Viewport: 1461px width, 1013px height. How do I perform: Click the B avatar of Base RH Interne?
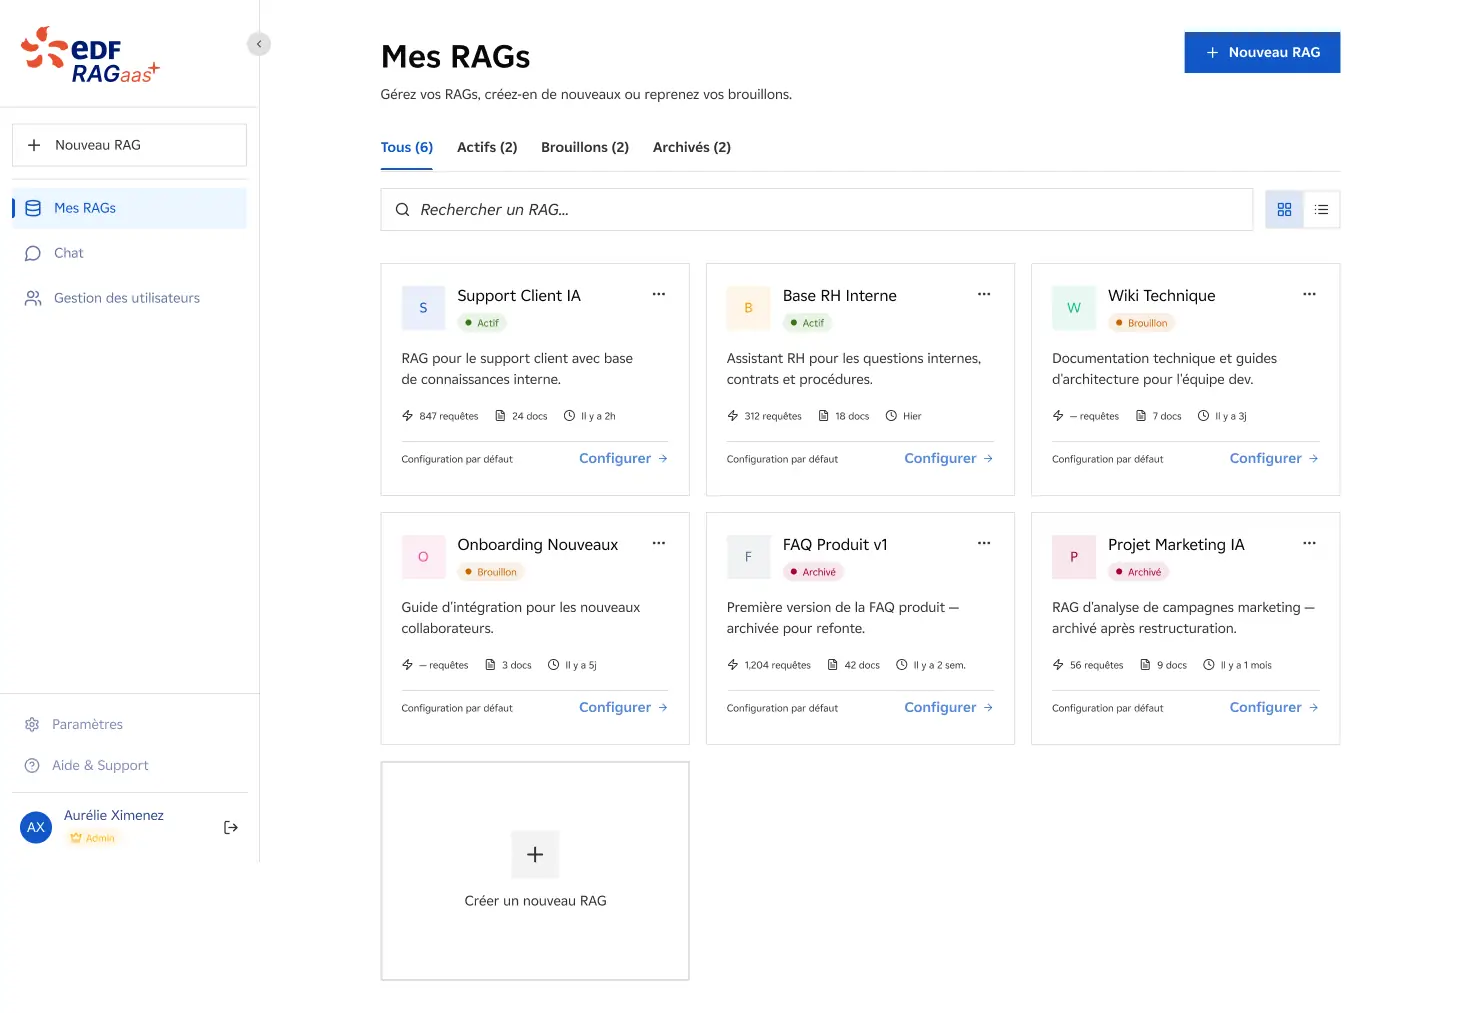click(748, 308)
